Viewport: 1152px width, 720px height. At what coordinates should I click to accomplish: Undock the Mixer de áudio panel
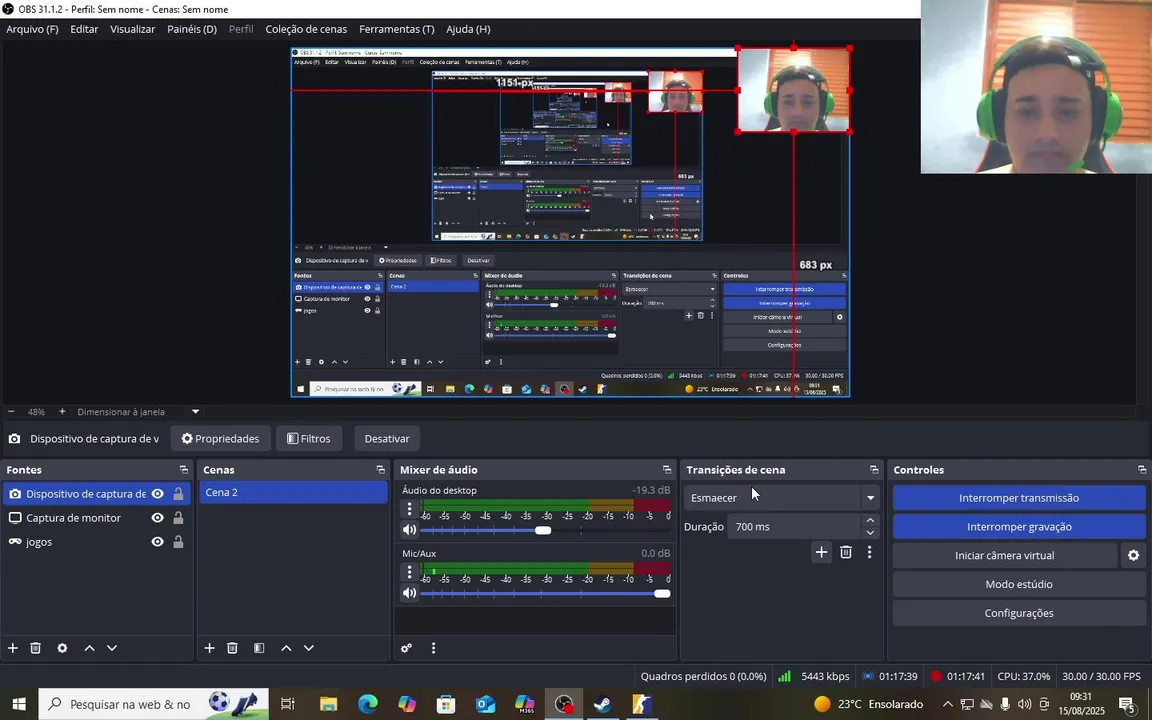pyautogui.click(x=667, y=469)
